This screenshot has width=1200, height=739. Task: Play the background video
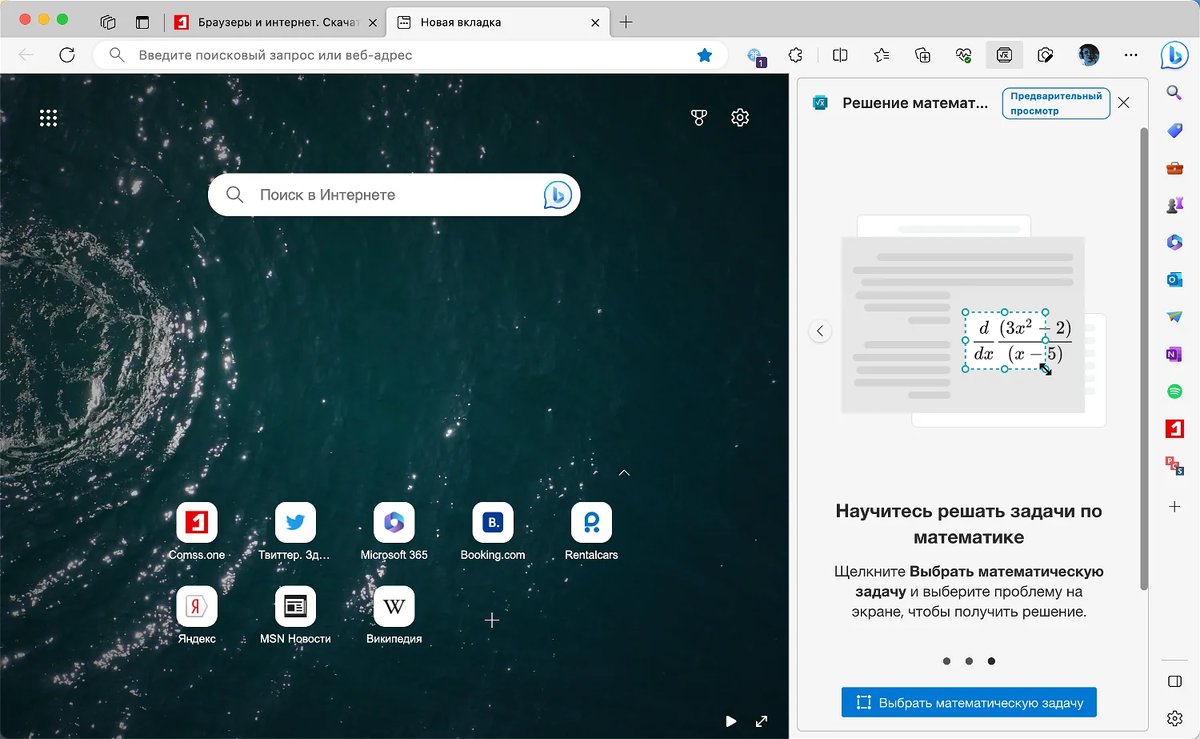coord(731,720)
